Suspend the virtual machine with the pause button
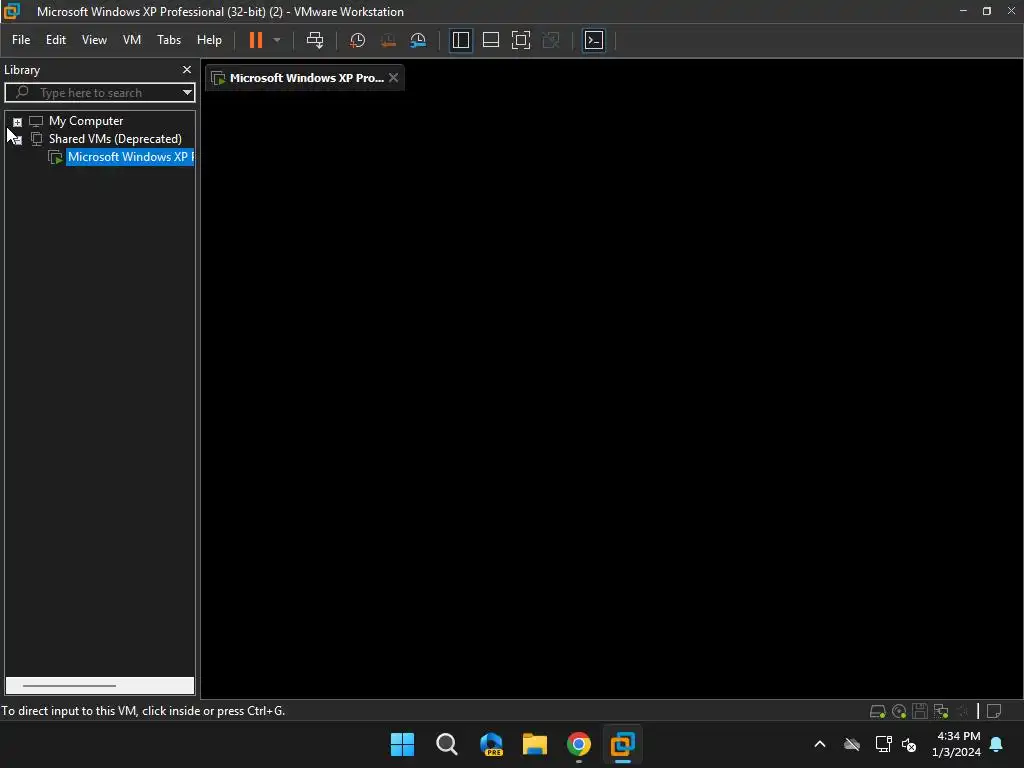 (x=255, y=40)
